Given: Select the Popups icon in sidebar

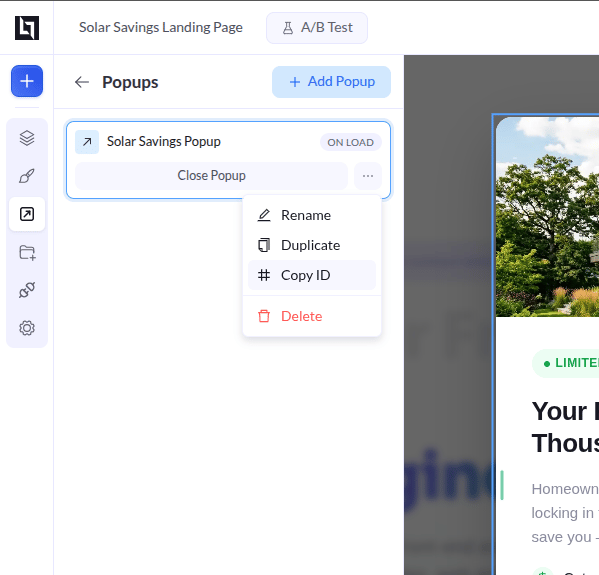Looking at the screenshot, I should (27, 214).
